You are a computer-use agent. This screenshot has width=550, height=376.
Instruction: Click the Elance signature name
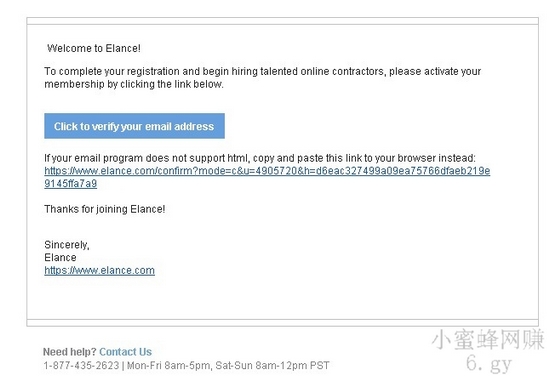pos(60,257)
